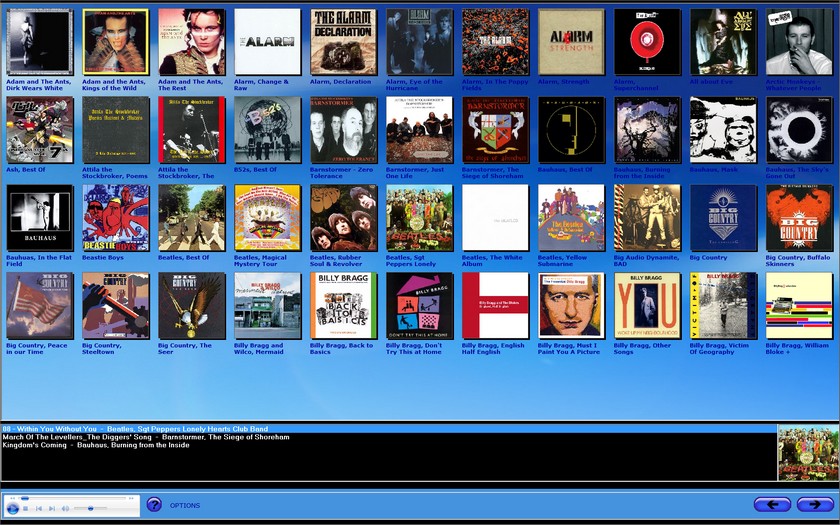
Task: Open the Beastie Boys album cover
Action: (116, 218)
